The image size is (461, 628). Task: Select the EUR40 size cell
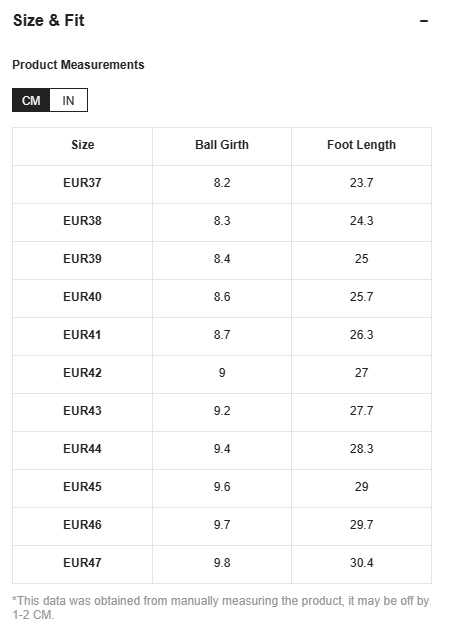pyautogui.click(x=83, y=298)
